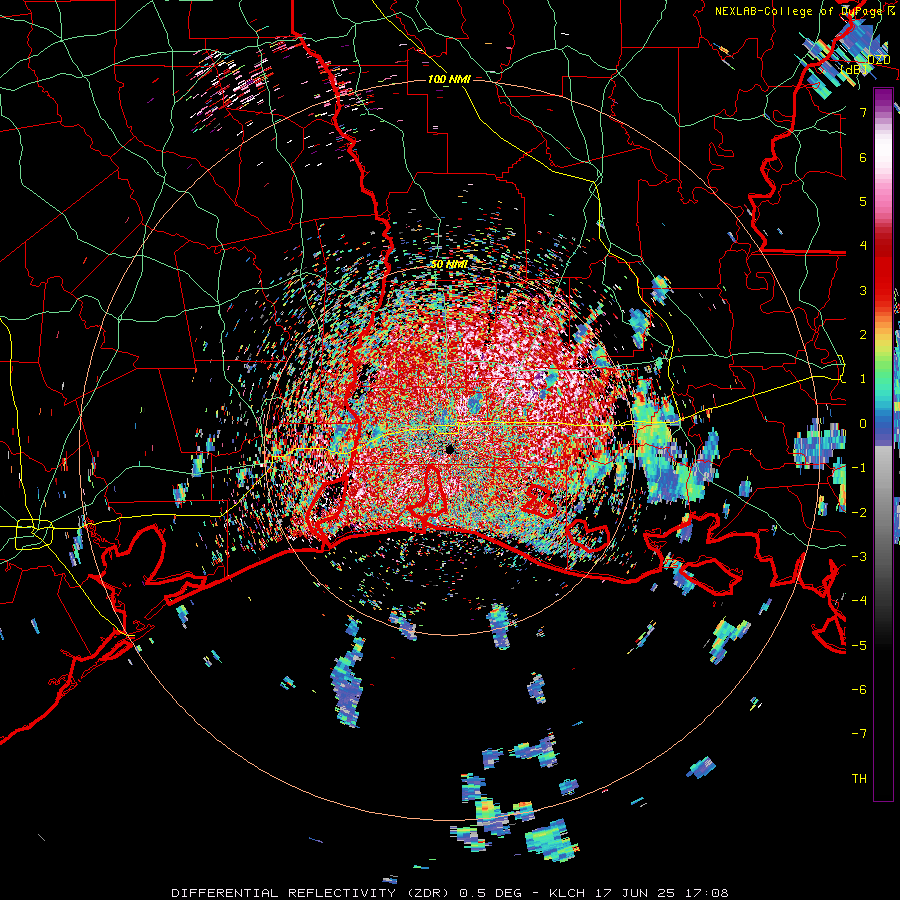This screenshot has height=900, width=900.
Task: Click the -6 value on color scale
Action: coord(859,690)
